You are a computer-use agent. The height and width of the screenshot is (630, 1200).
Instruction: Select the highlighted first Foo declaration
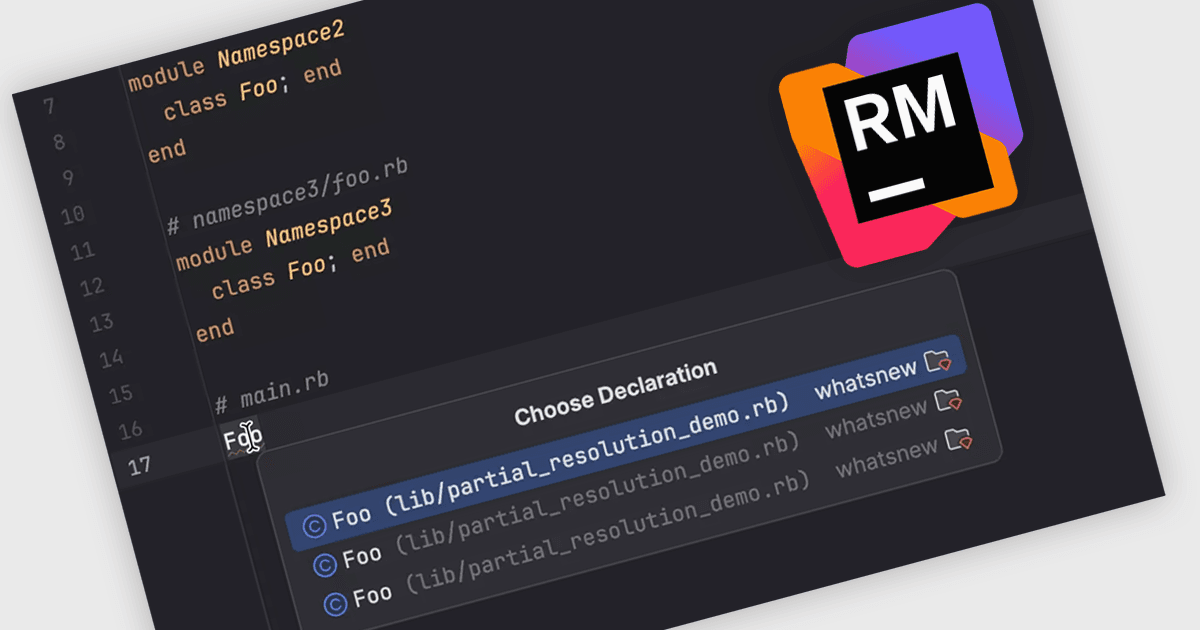tap(625, 442)
